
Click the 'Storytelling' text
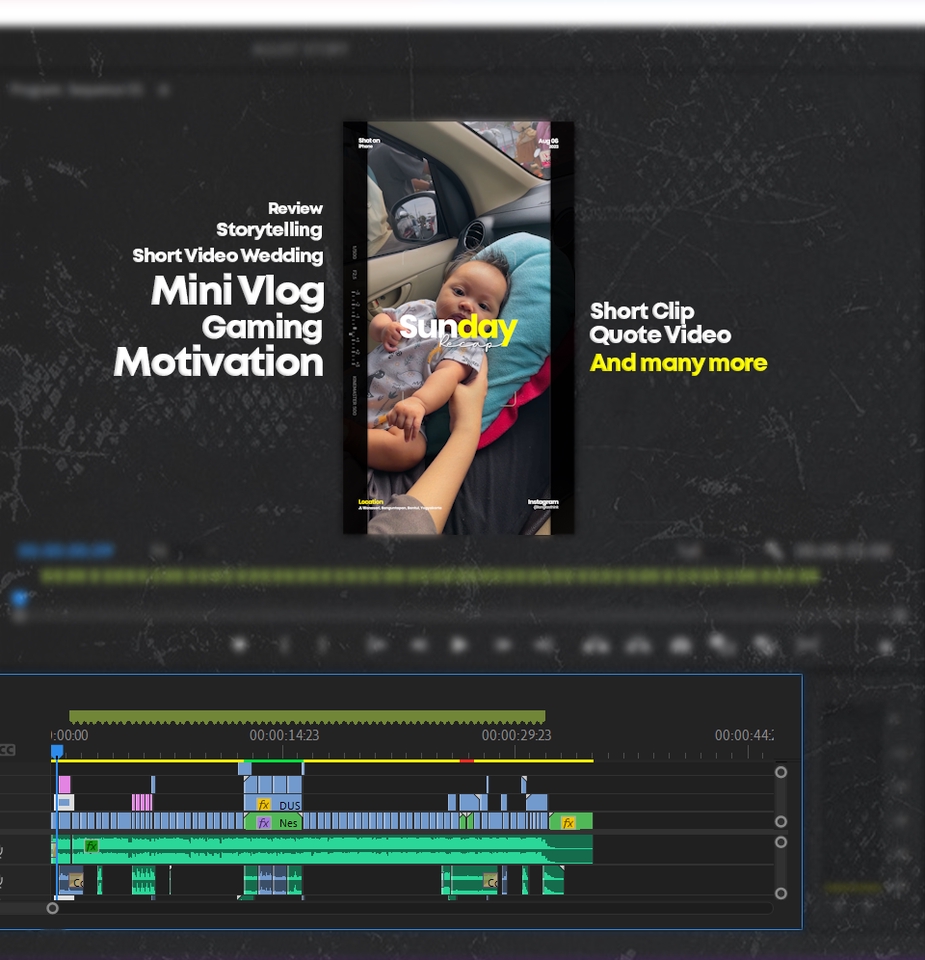click(269, 230)
